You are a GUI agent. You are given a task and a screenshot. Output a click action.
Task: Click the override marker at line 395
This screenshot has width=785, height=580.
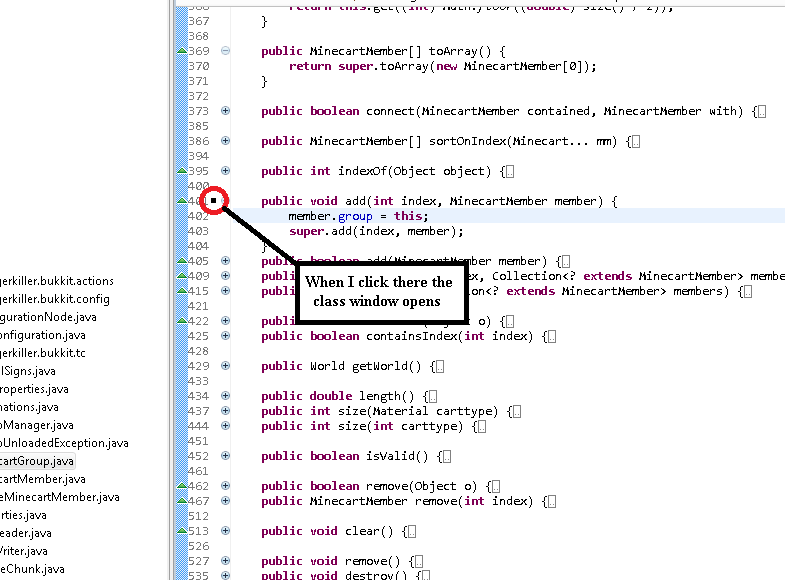(x=182, y=171)
